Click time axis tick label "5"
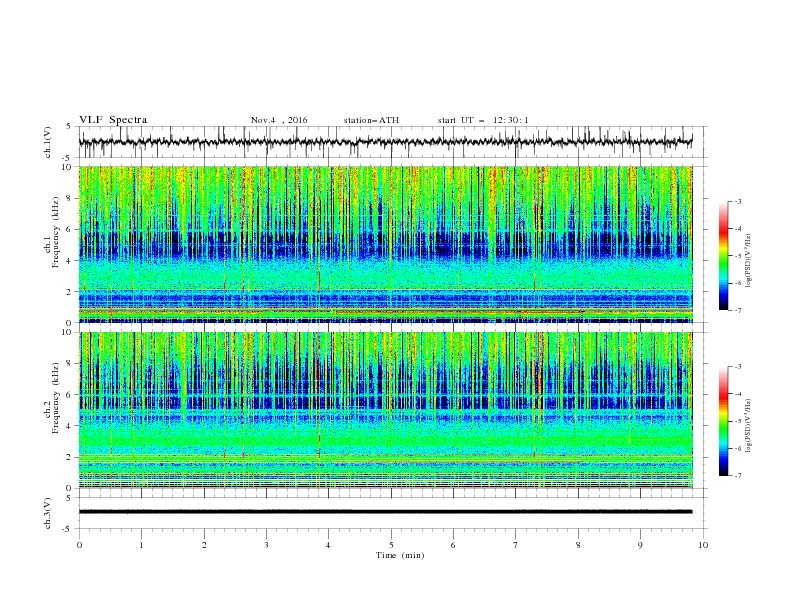This screenshot has width=792, height=612. [391, 545]
